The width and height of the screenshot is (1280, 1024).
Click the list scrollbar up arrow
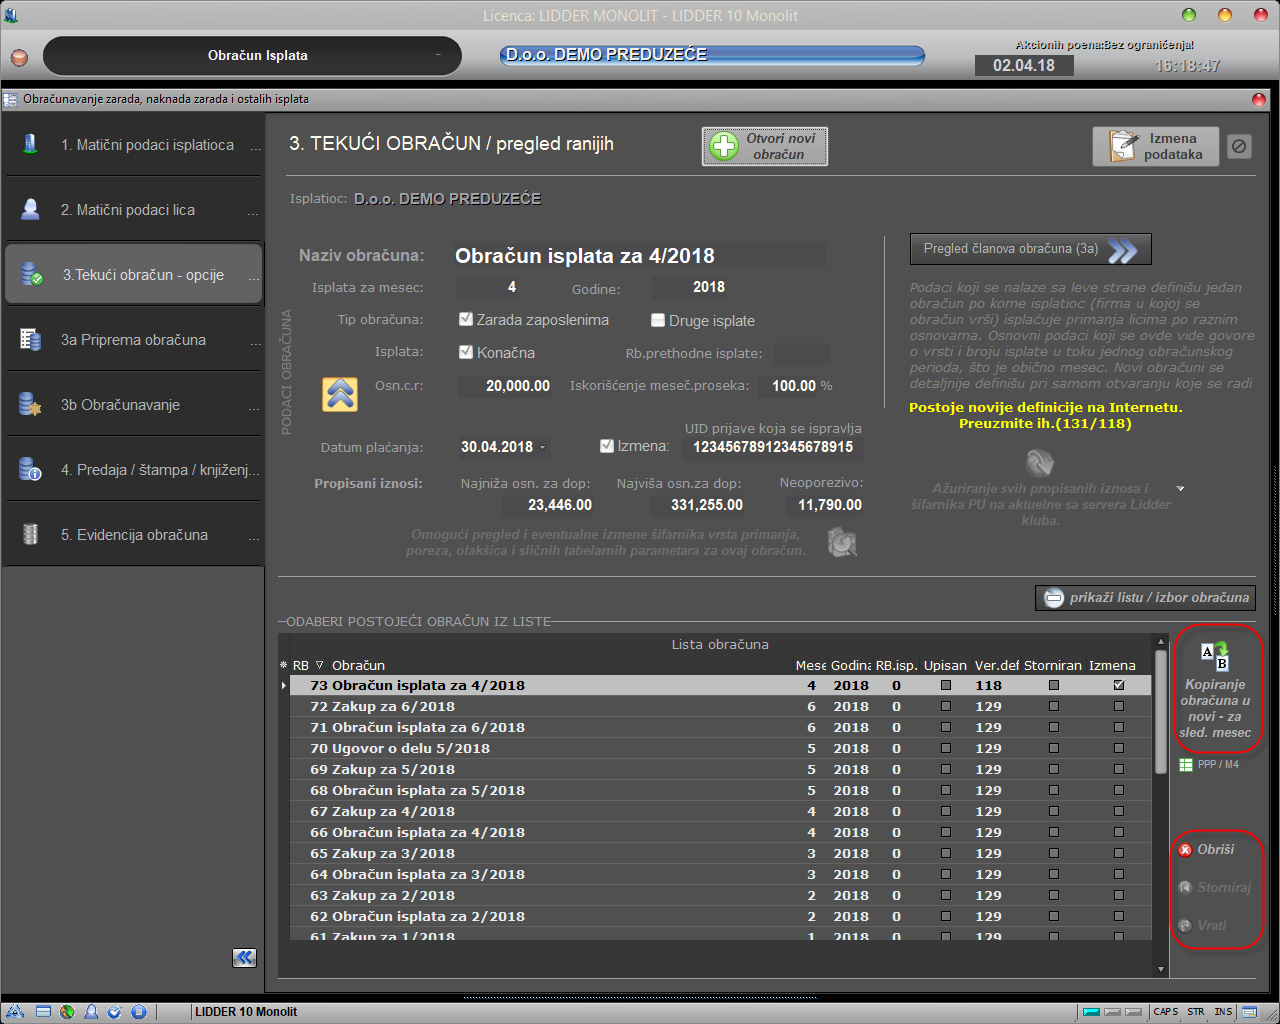click(x=1160, y=642)
